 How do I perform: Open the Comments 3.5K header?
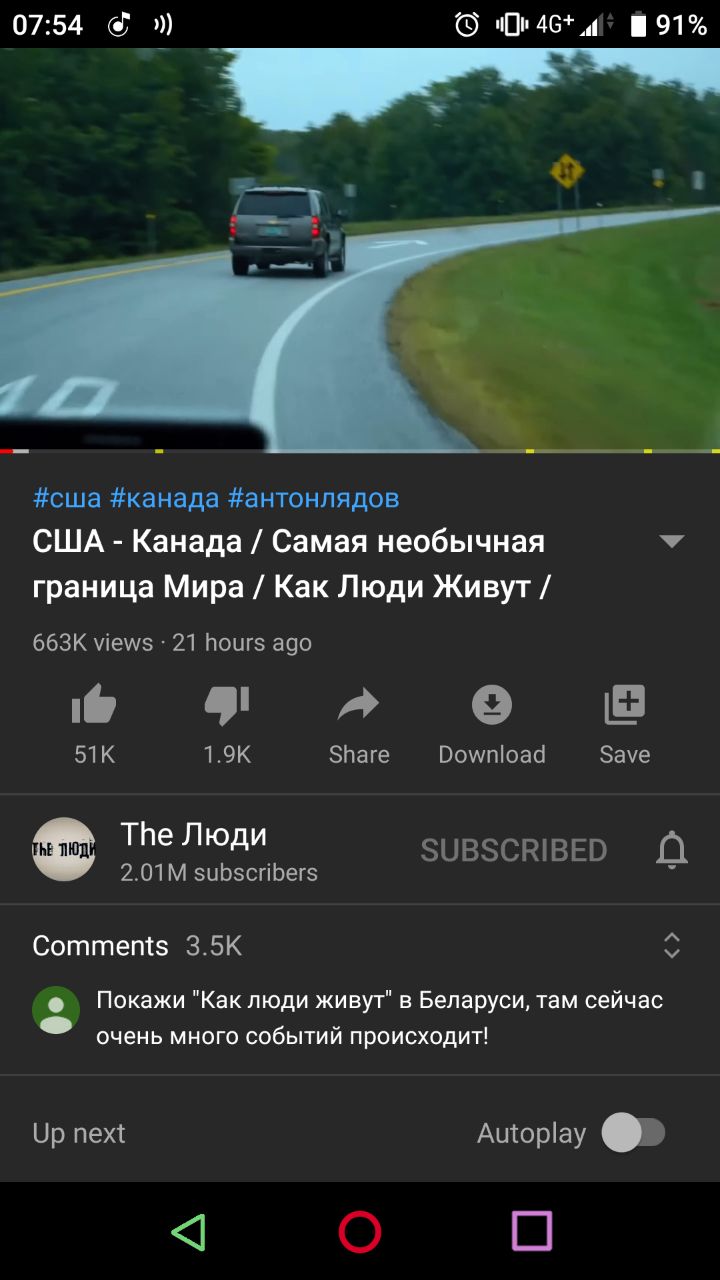[x=137, y=946]
